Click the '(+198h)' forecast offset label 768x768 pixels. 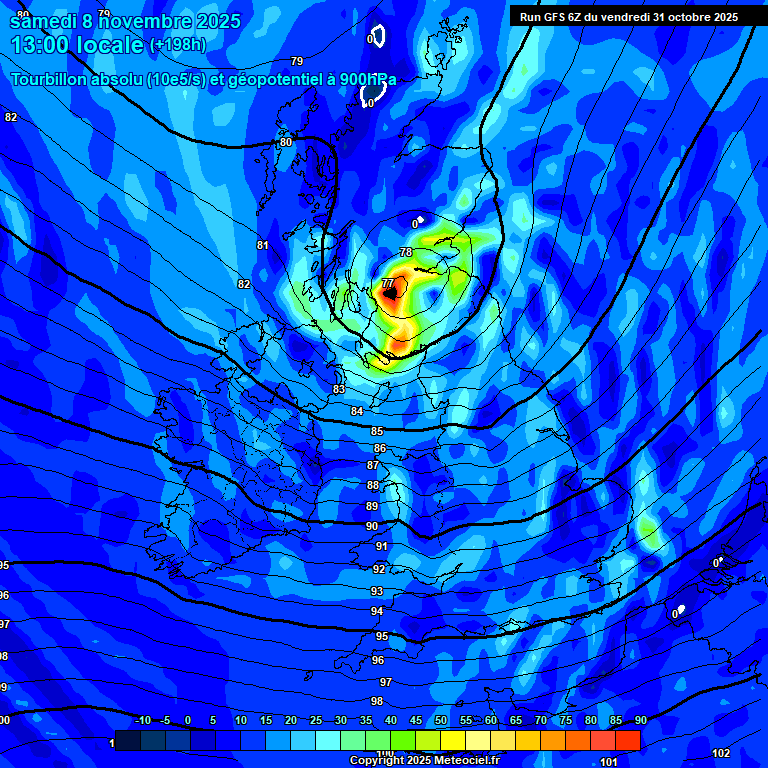180,46
